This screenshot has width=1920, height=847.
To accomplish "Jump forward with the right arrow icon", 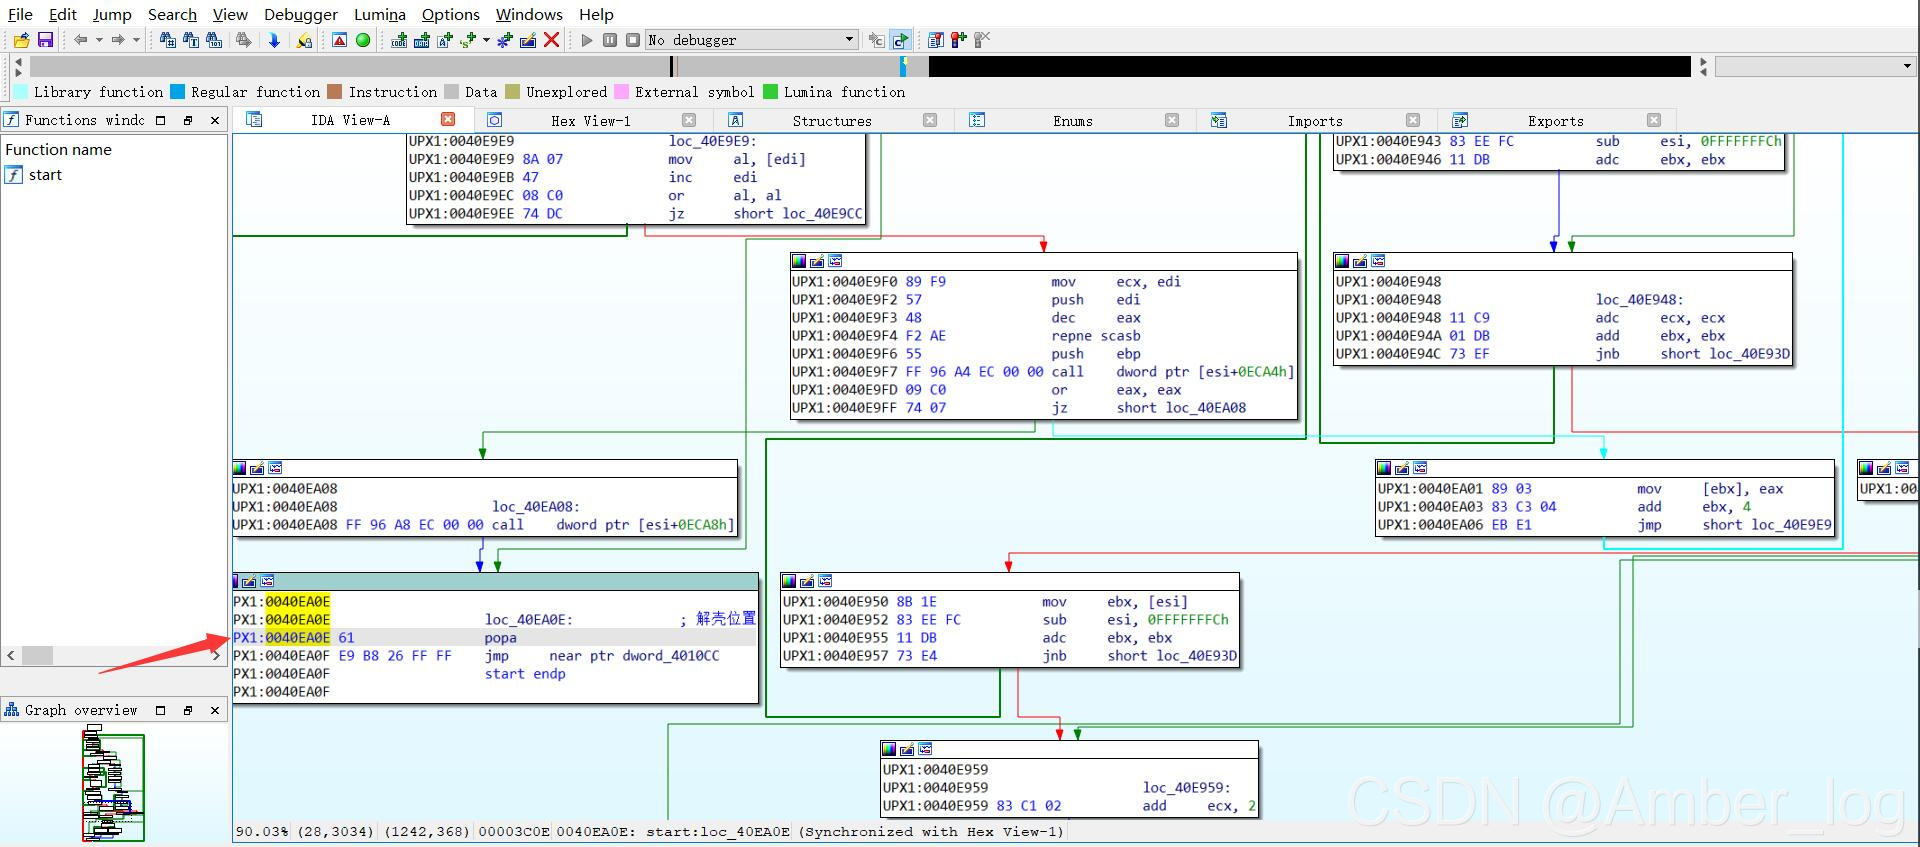I will tap(118, 40).
